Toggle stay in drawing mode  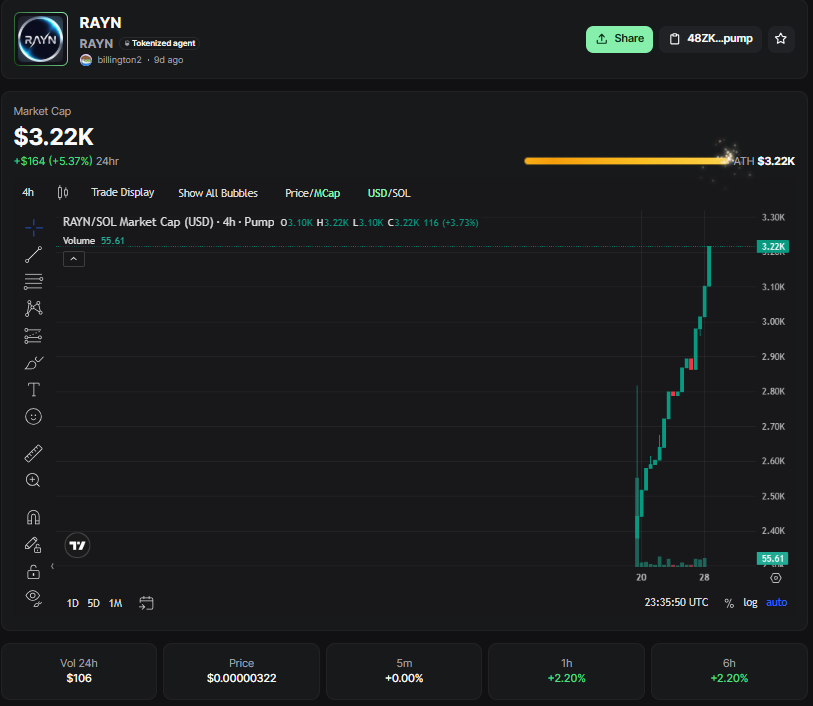(34, 545)
